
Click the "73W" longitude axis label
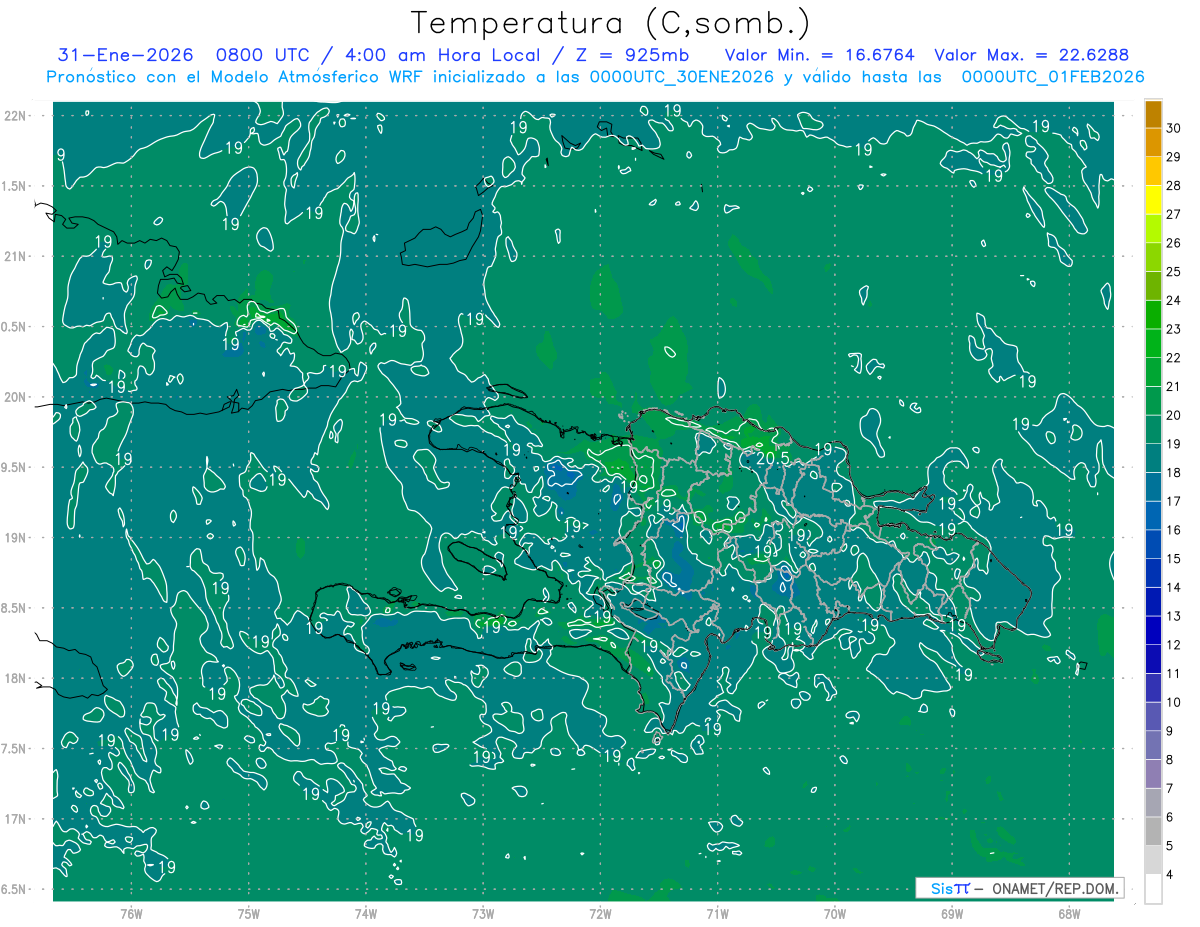[x=483, y=914]
